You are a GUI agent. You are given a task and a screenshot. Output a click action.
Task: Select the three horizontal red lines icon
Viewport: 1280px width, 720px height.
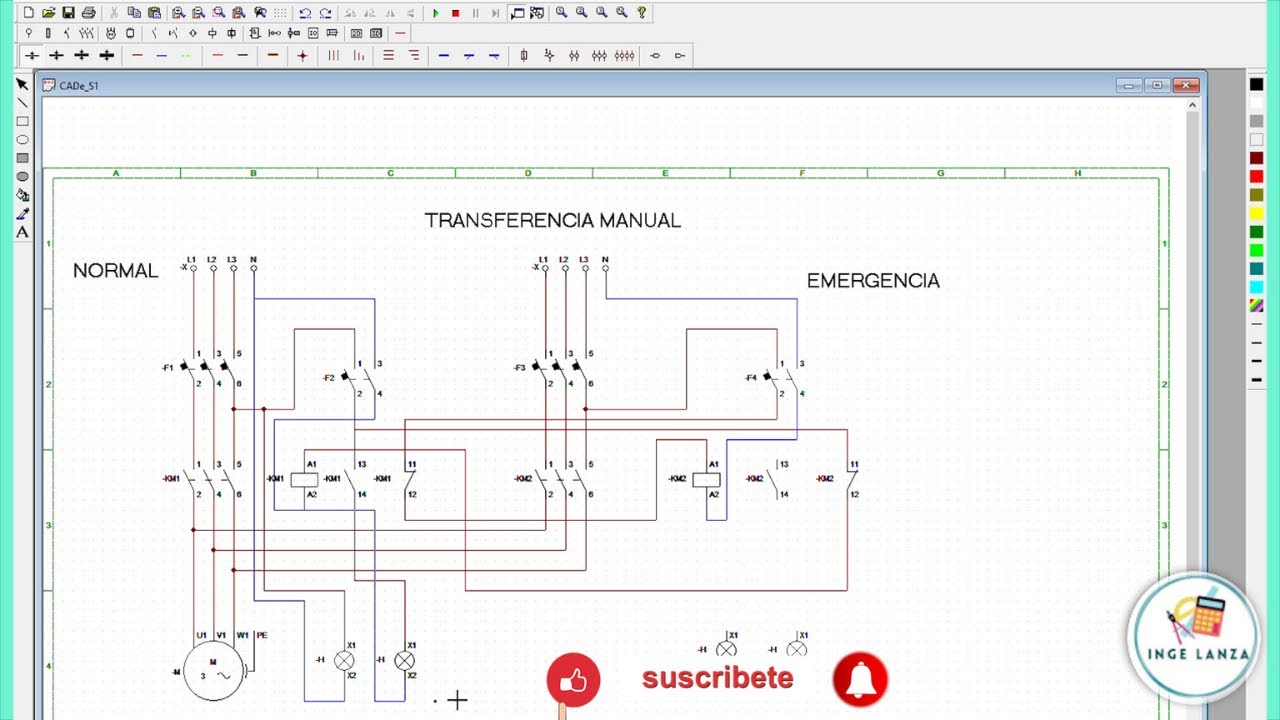389,56
